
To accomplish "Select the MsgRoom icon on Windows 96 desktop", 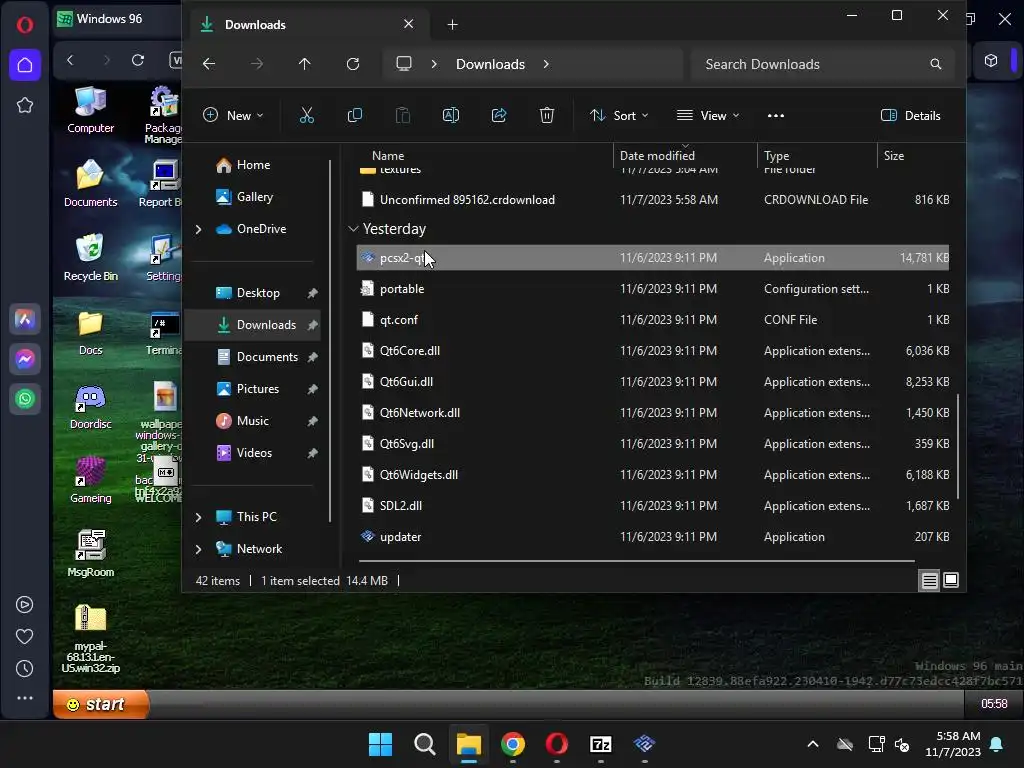I will [x=91, y=554].
